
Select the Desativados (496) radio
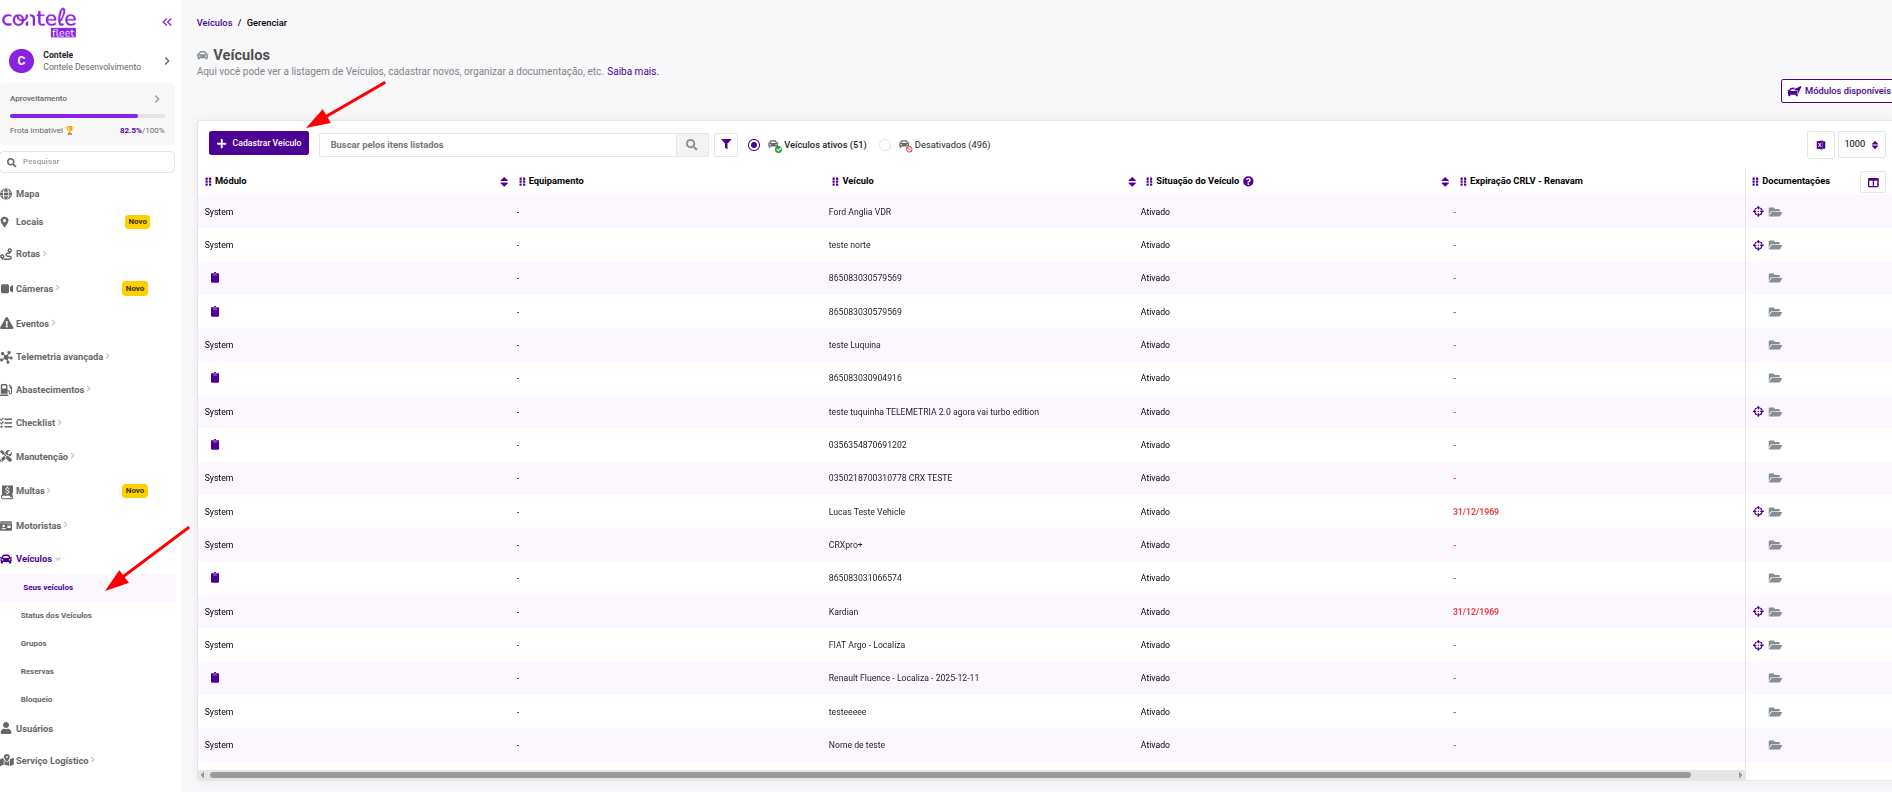click(885, 145)
